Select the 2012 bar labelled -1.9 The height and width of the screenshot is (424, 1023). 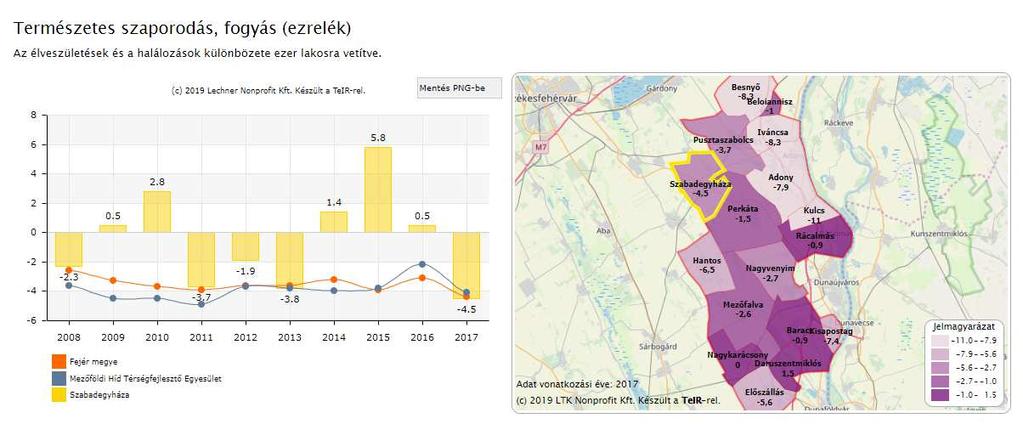coord(245,247)
